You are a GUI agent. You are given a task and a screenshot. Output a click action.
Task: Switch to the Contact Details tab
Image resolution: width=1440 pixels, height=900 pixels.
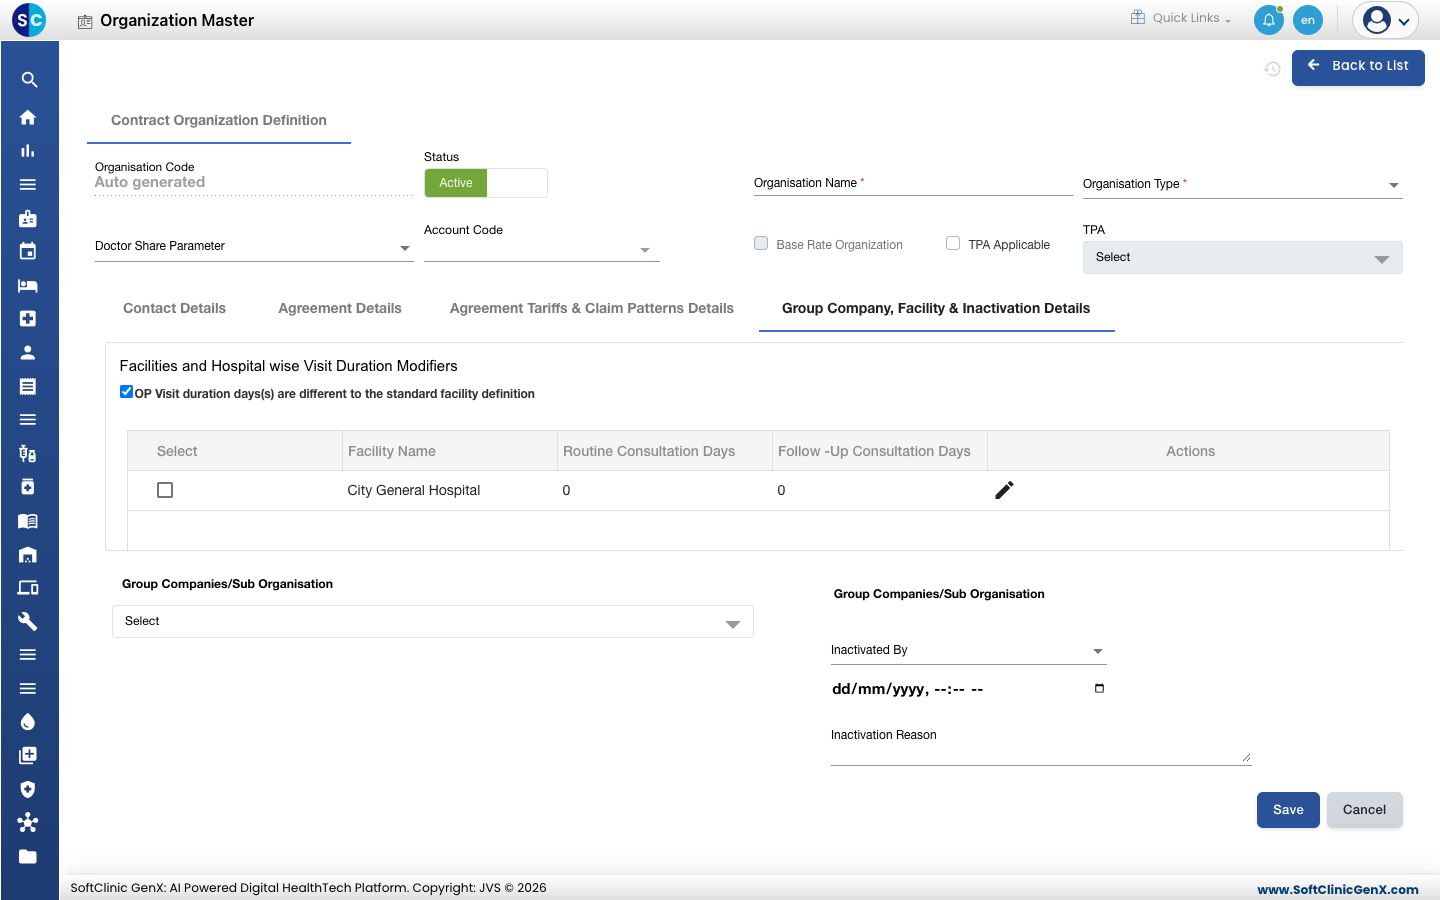pyautogui.click(x=174, y=308)
